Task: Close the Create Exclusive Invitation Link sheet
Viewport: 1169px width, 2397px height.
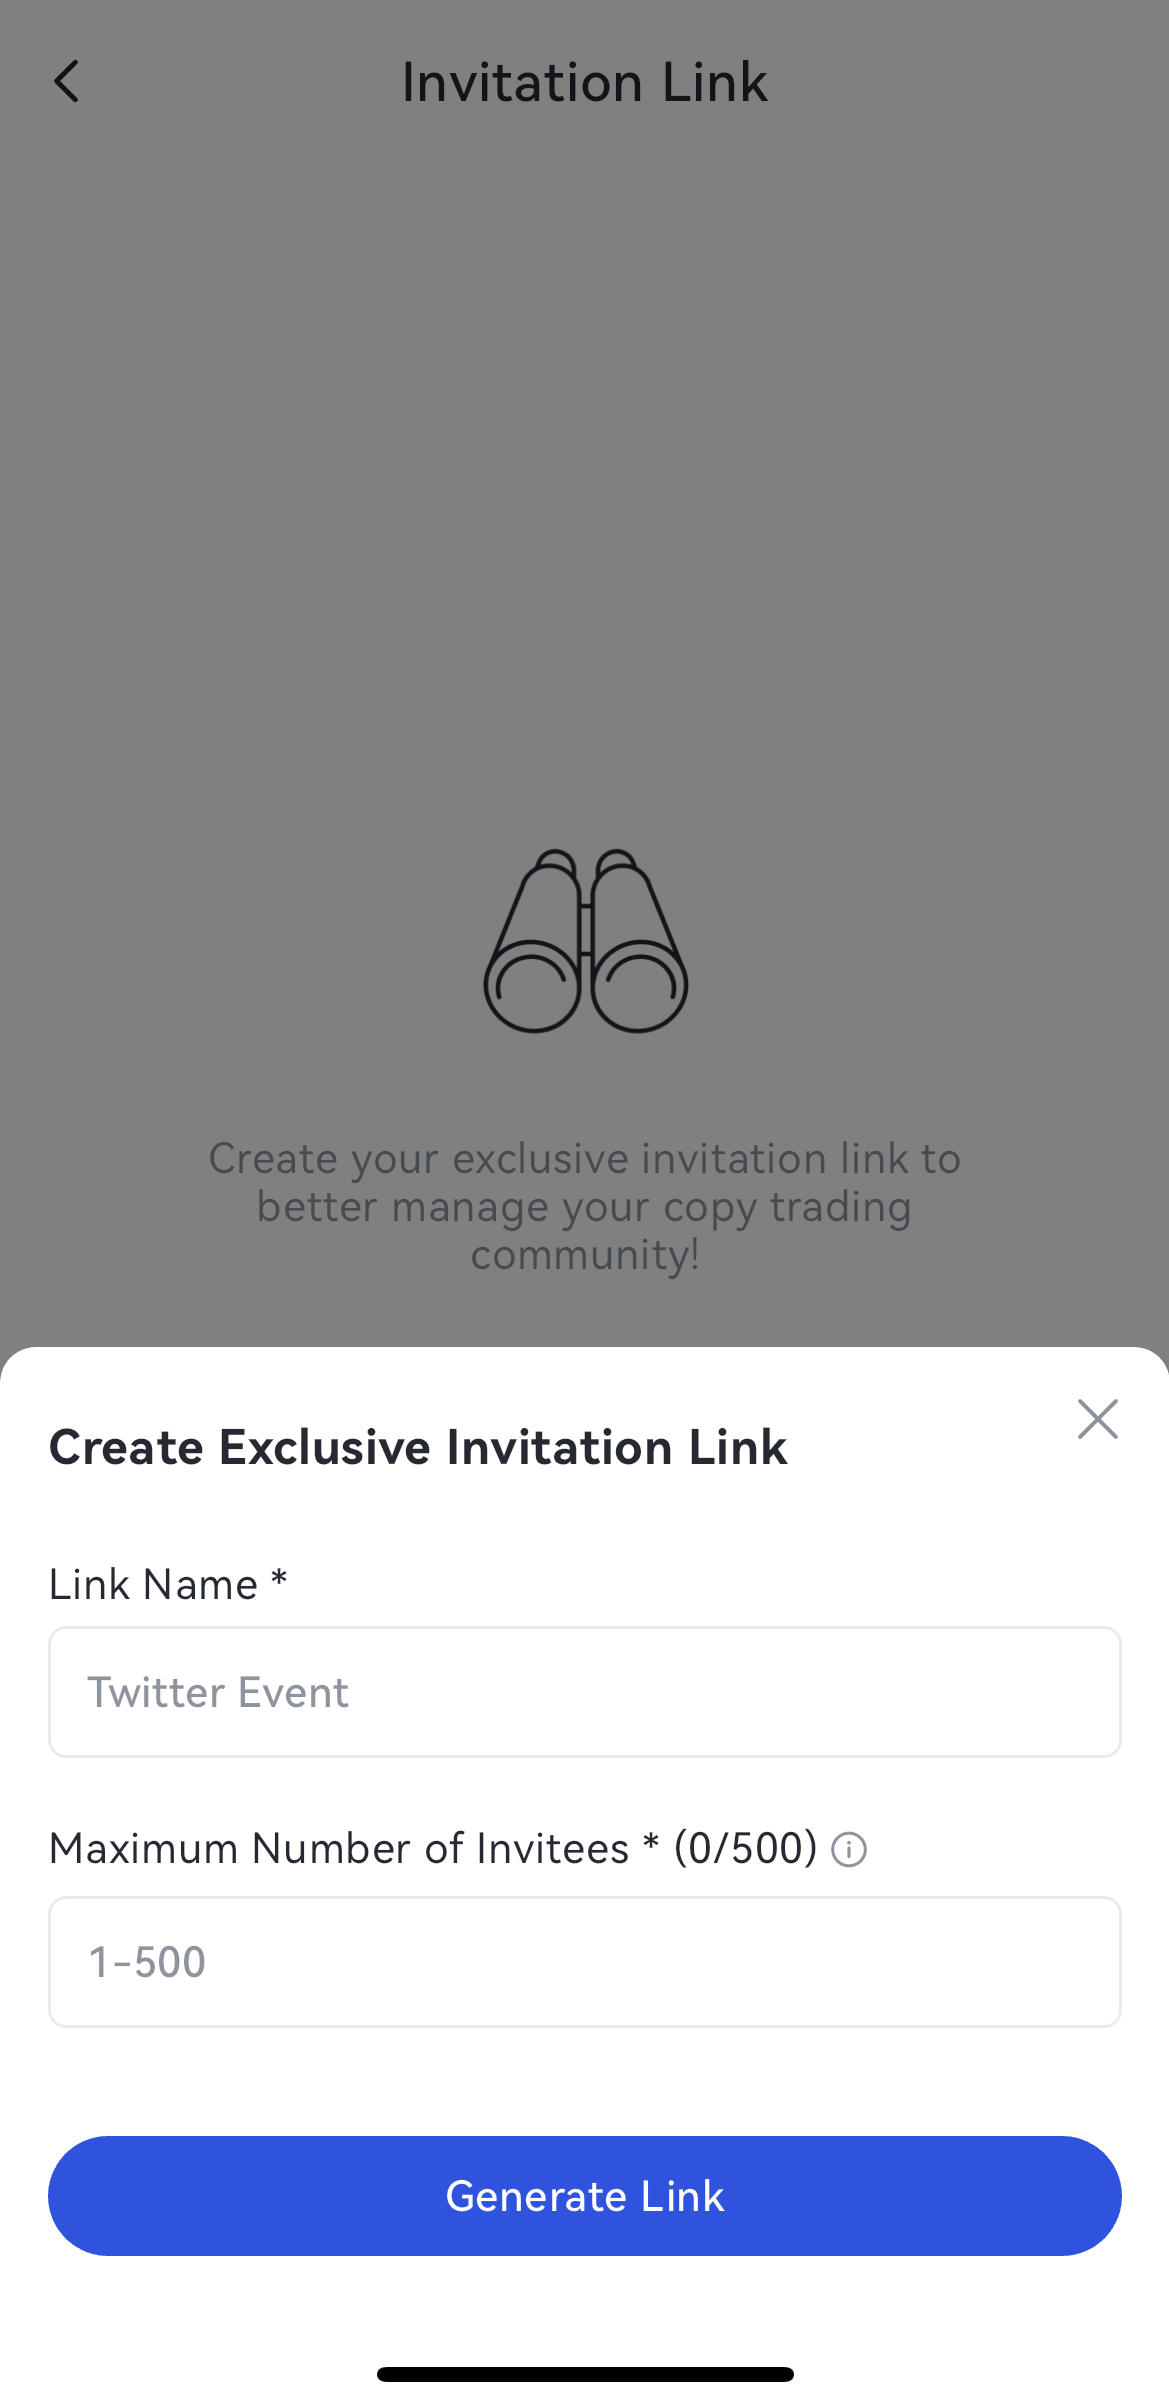Action: tap(1097, 1418)
